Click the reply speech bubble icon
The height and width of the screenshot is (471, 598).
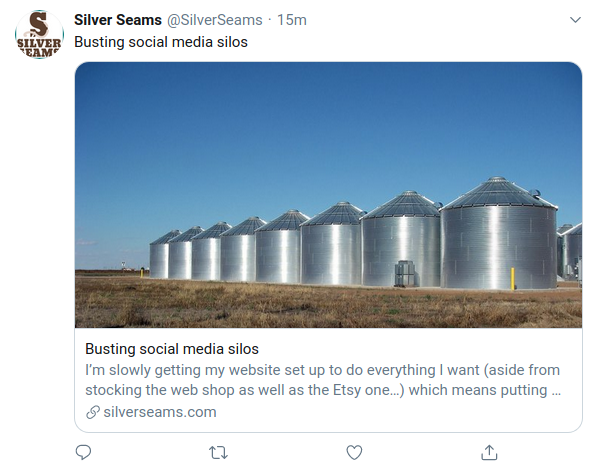pos(83,452)
